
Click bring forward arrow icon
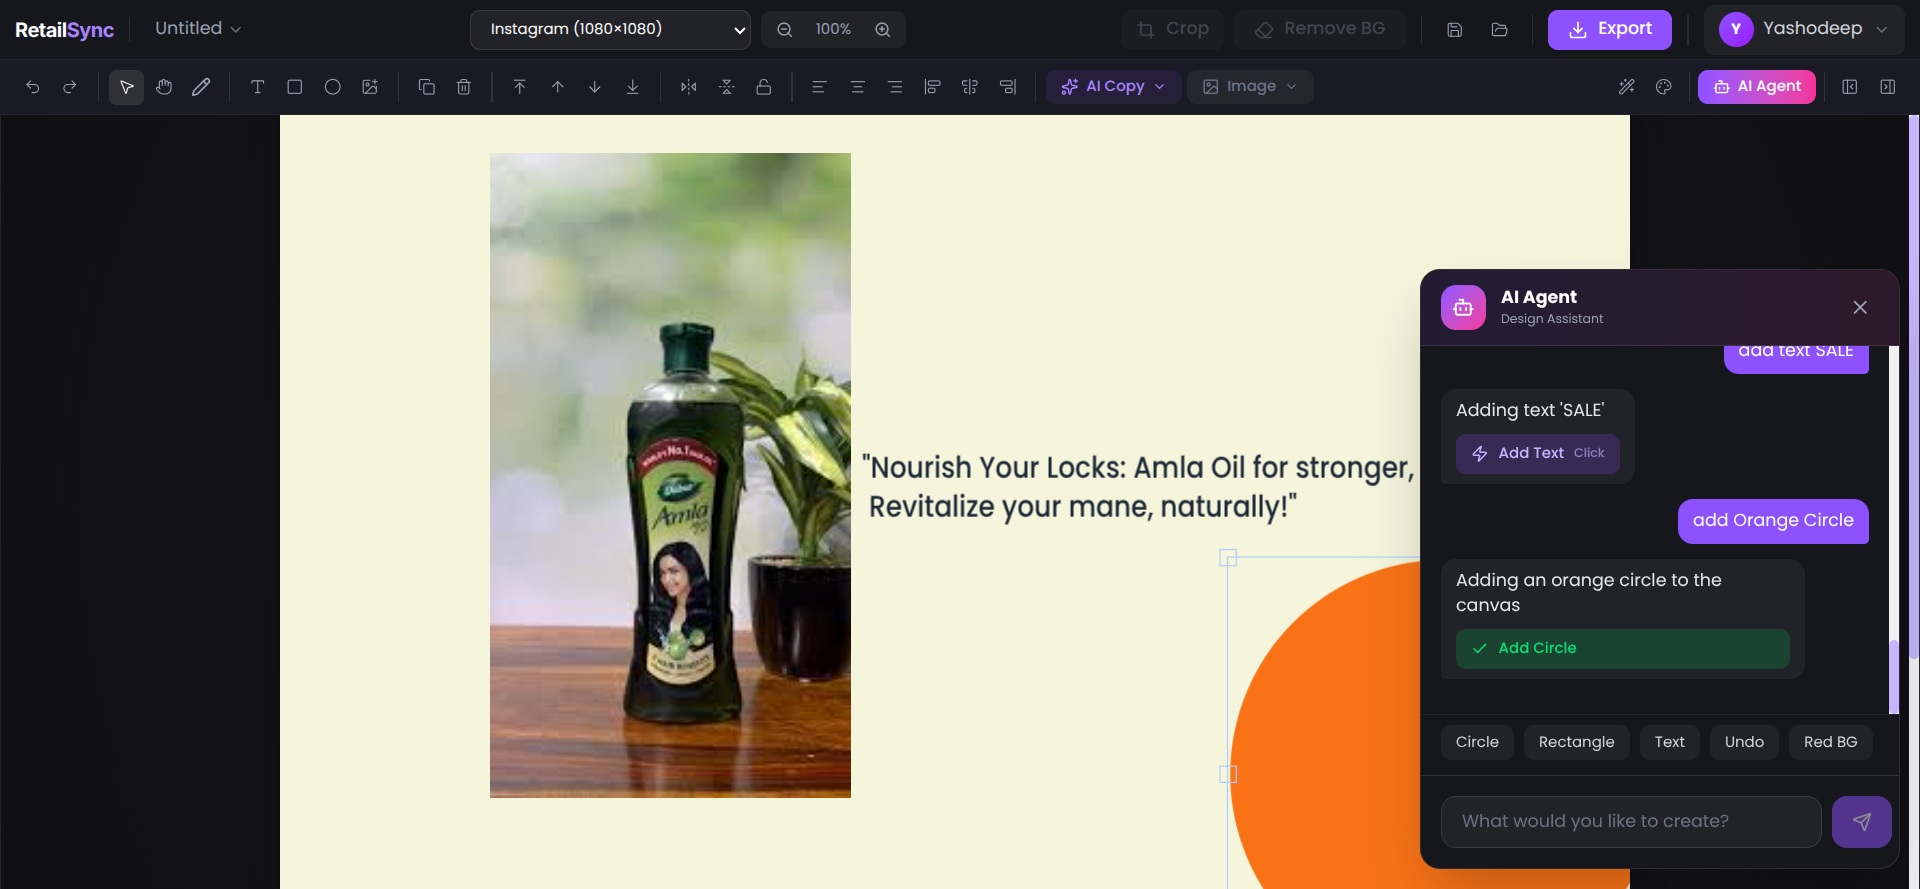[558, 87]
